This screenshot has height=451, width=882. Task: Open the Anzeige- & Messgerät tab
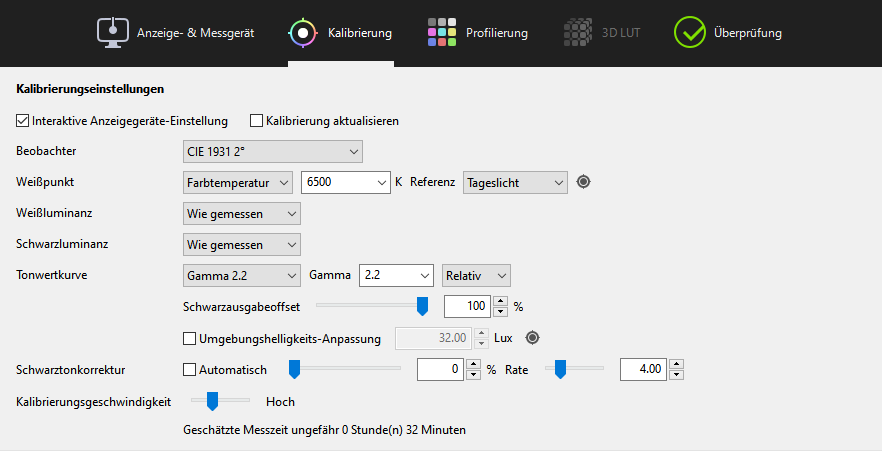(x=176, y=33)
